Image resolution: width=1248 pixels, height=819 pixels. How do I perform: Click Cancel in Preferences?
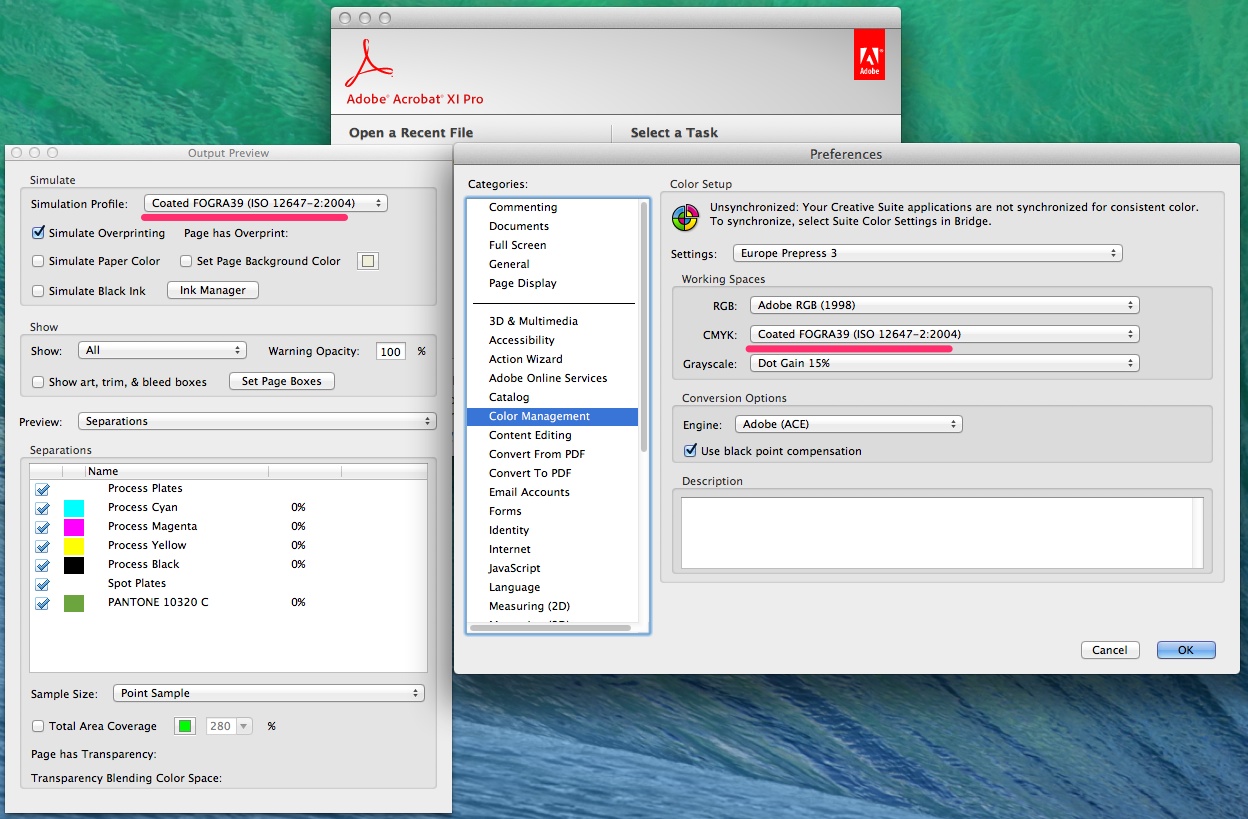pyautogui.click(x=1110, y=650)
